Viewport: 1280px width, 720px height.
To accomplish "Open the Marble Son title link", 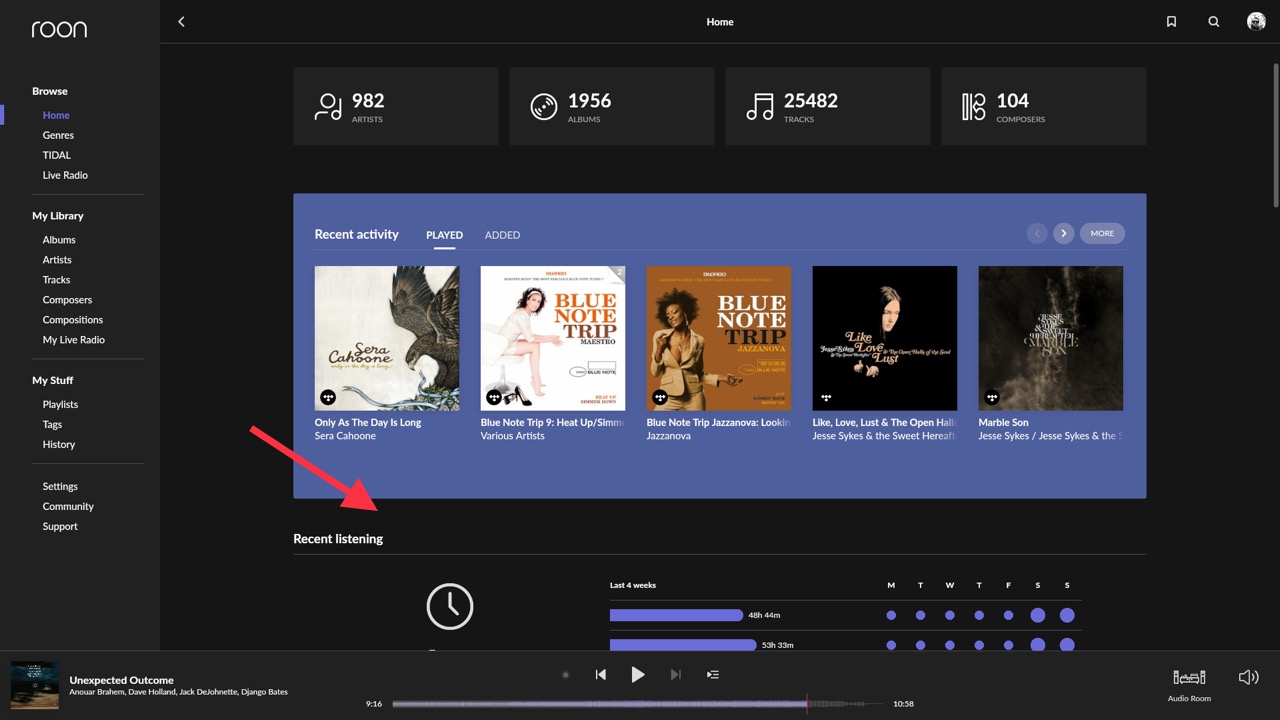I will pos(1004,422).
